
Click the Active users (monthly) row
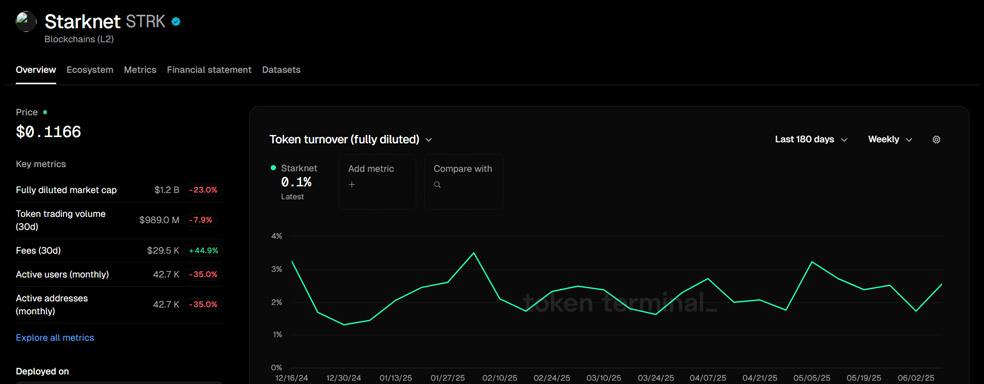pyautogui.click(x=119, y=274)
